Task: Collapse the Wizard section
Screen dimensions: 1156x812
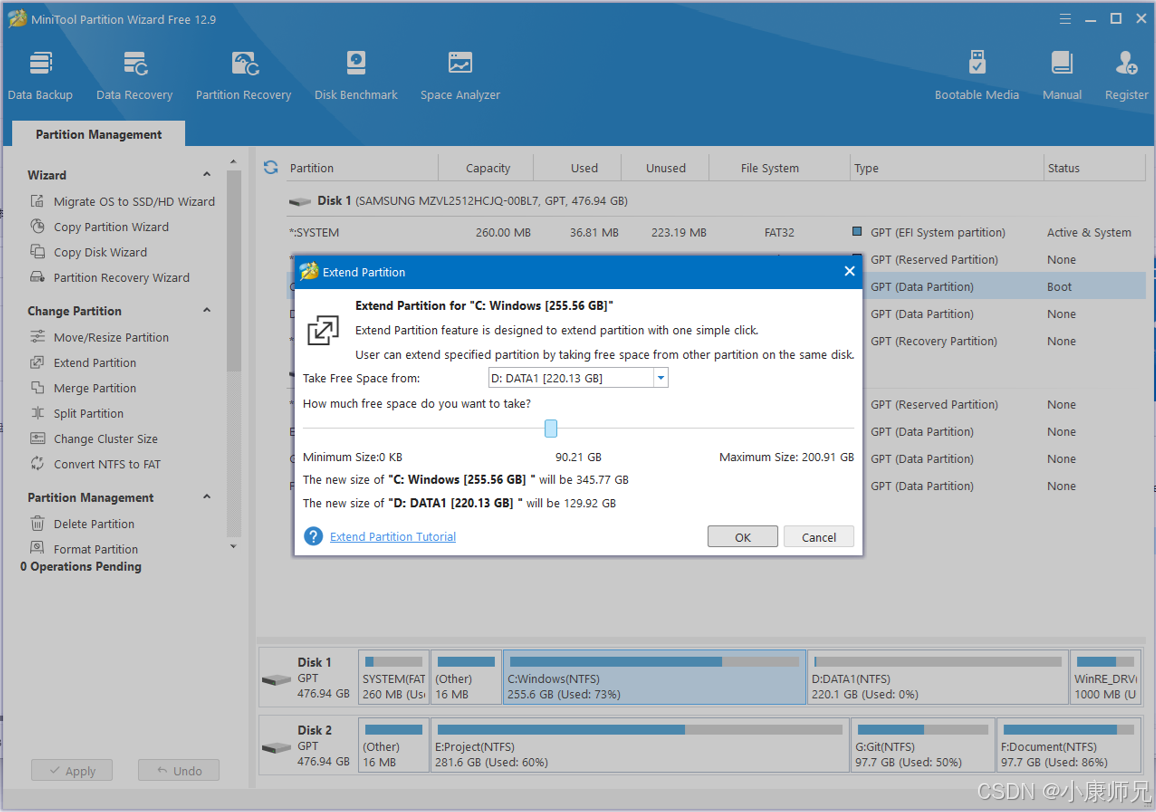Action: pyautogui.click(x=207, y=175)
